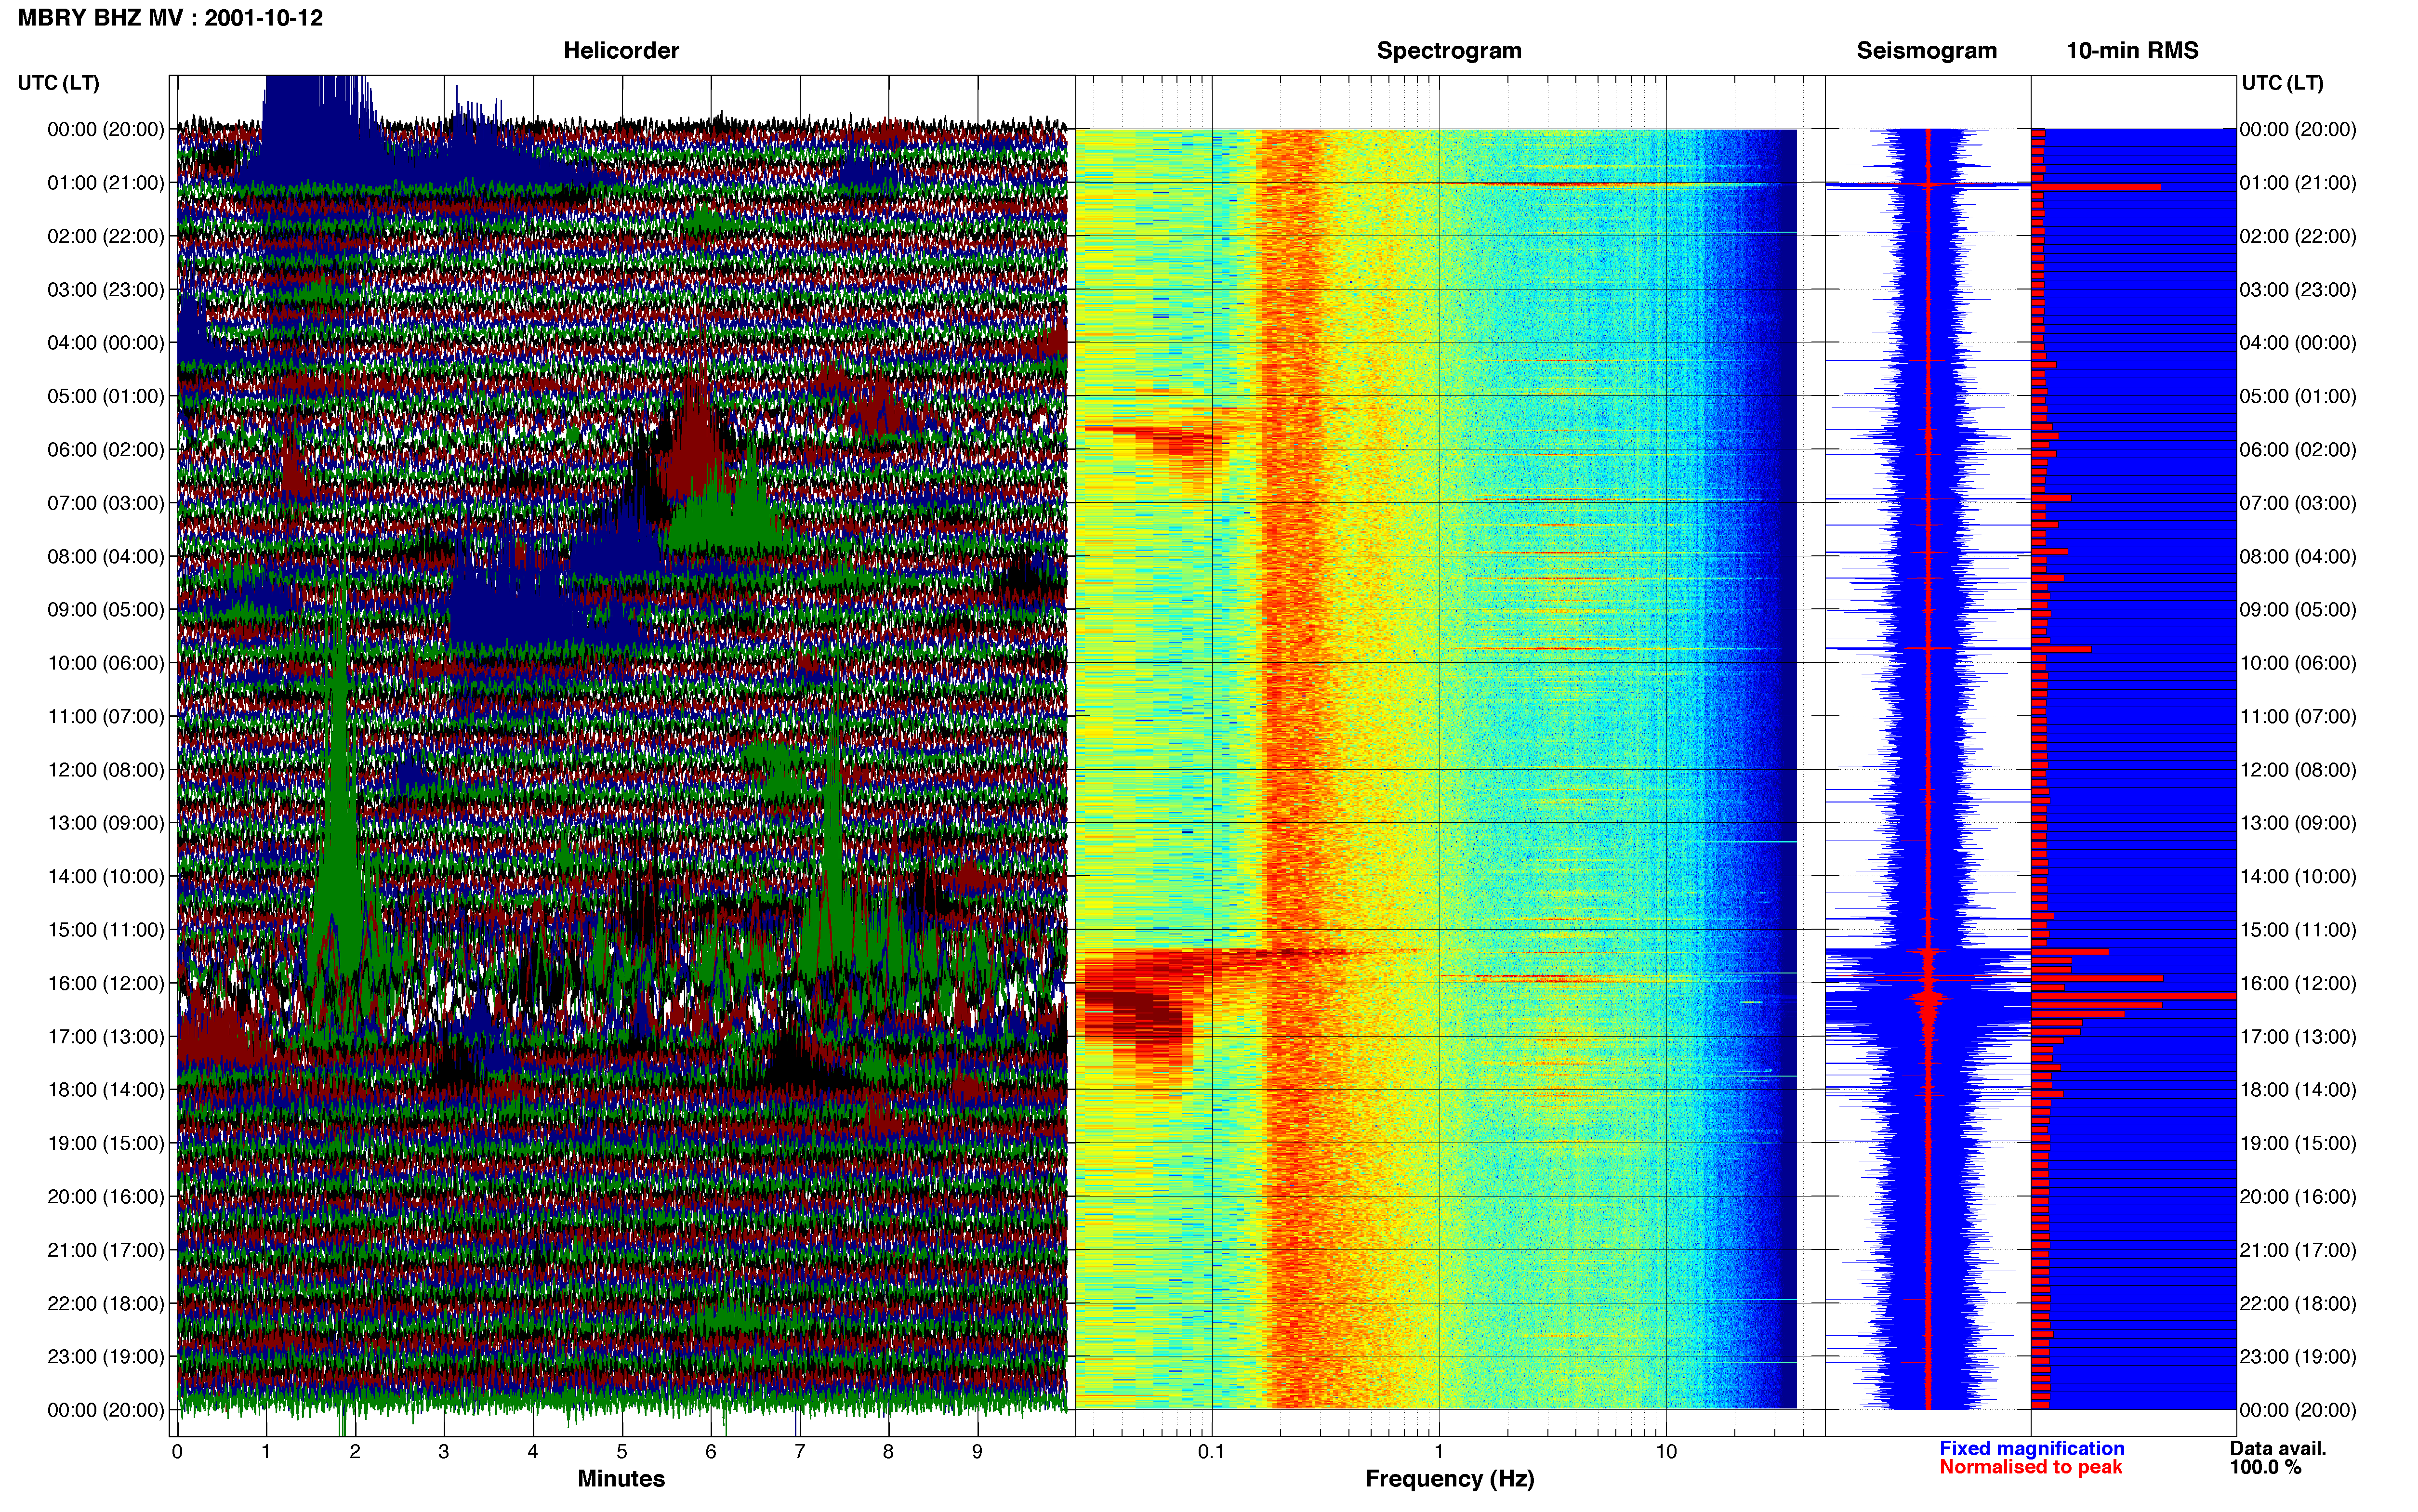Click the Data avail. label
This screenshot has height=1512, width=2418.
[2278, 1448]
